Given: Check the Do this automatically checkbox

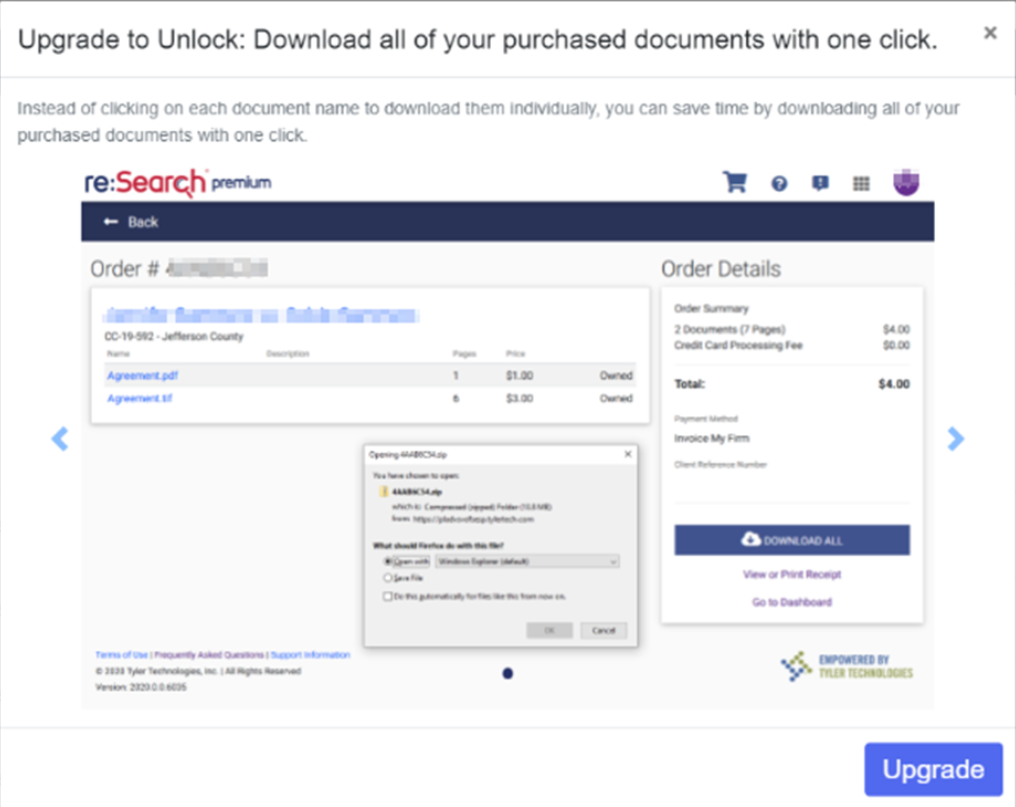Looking at the screenshot, I should [x=385, y=595].
